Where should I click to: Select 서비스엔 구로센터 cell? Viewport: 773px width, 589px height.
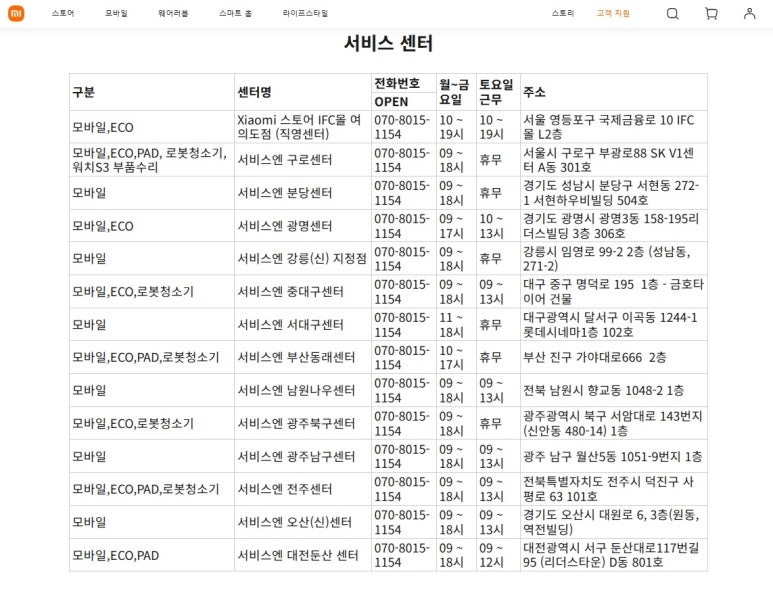303,160
